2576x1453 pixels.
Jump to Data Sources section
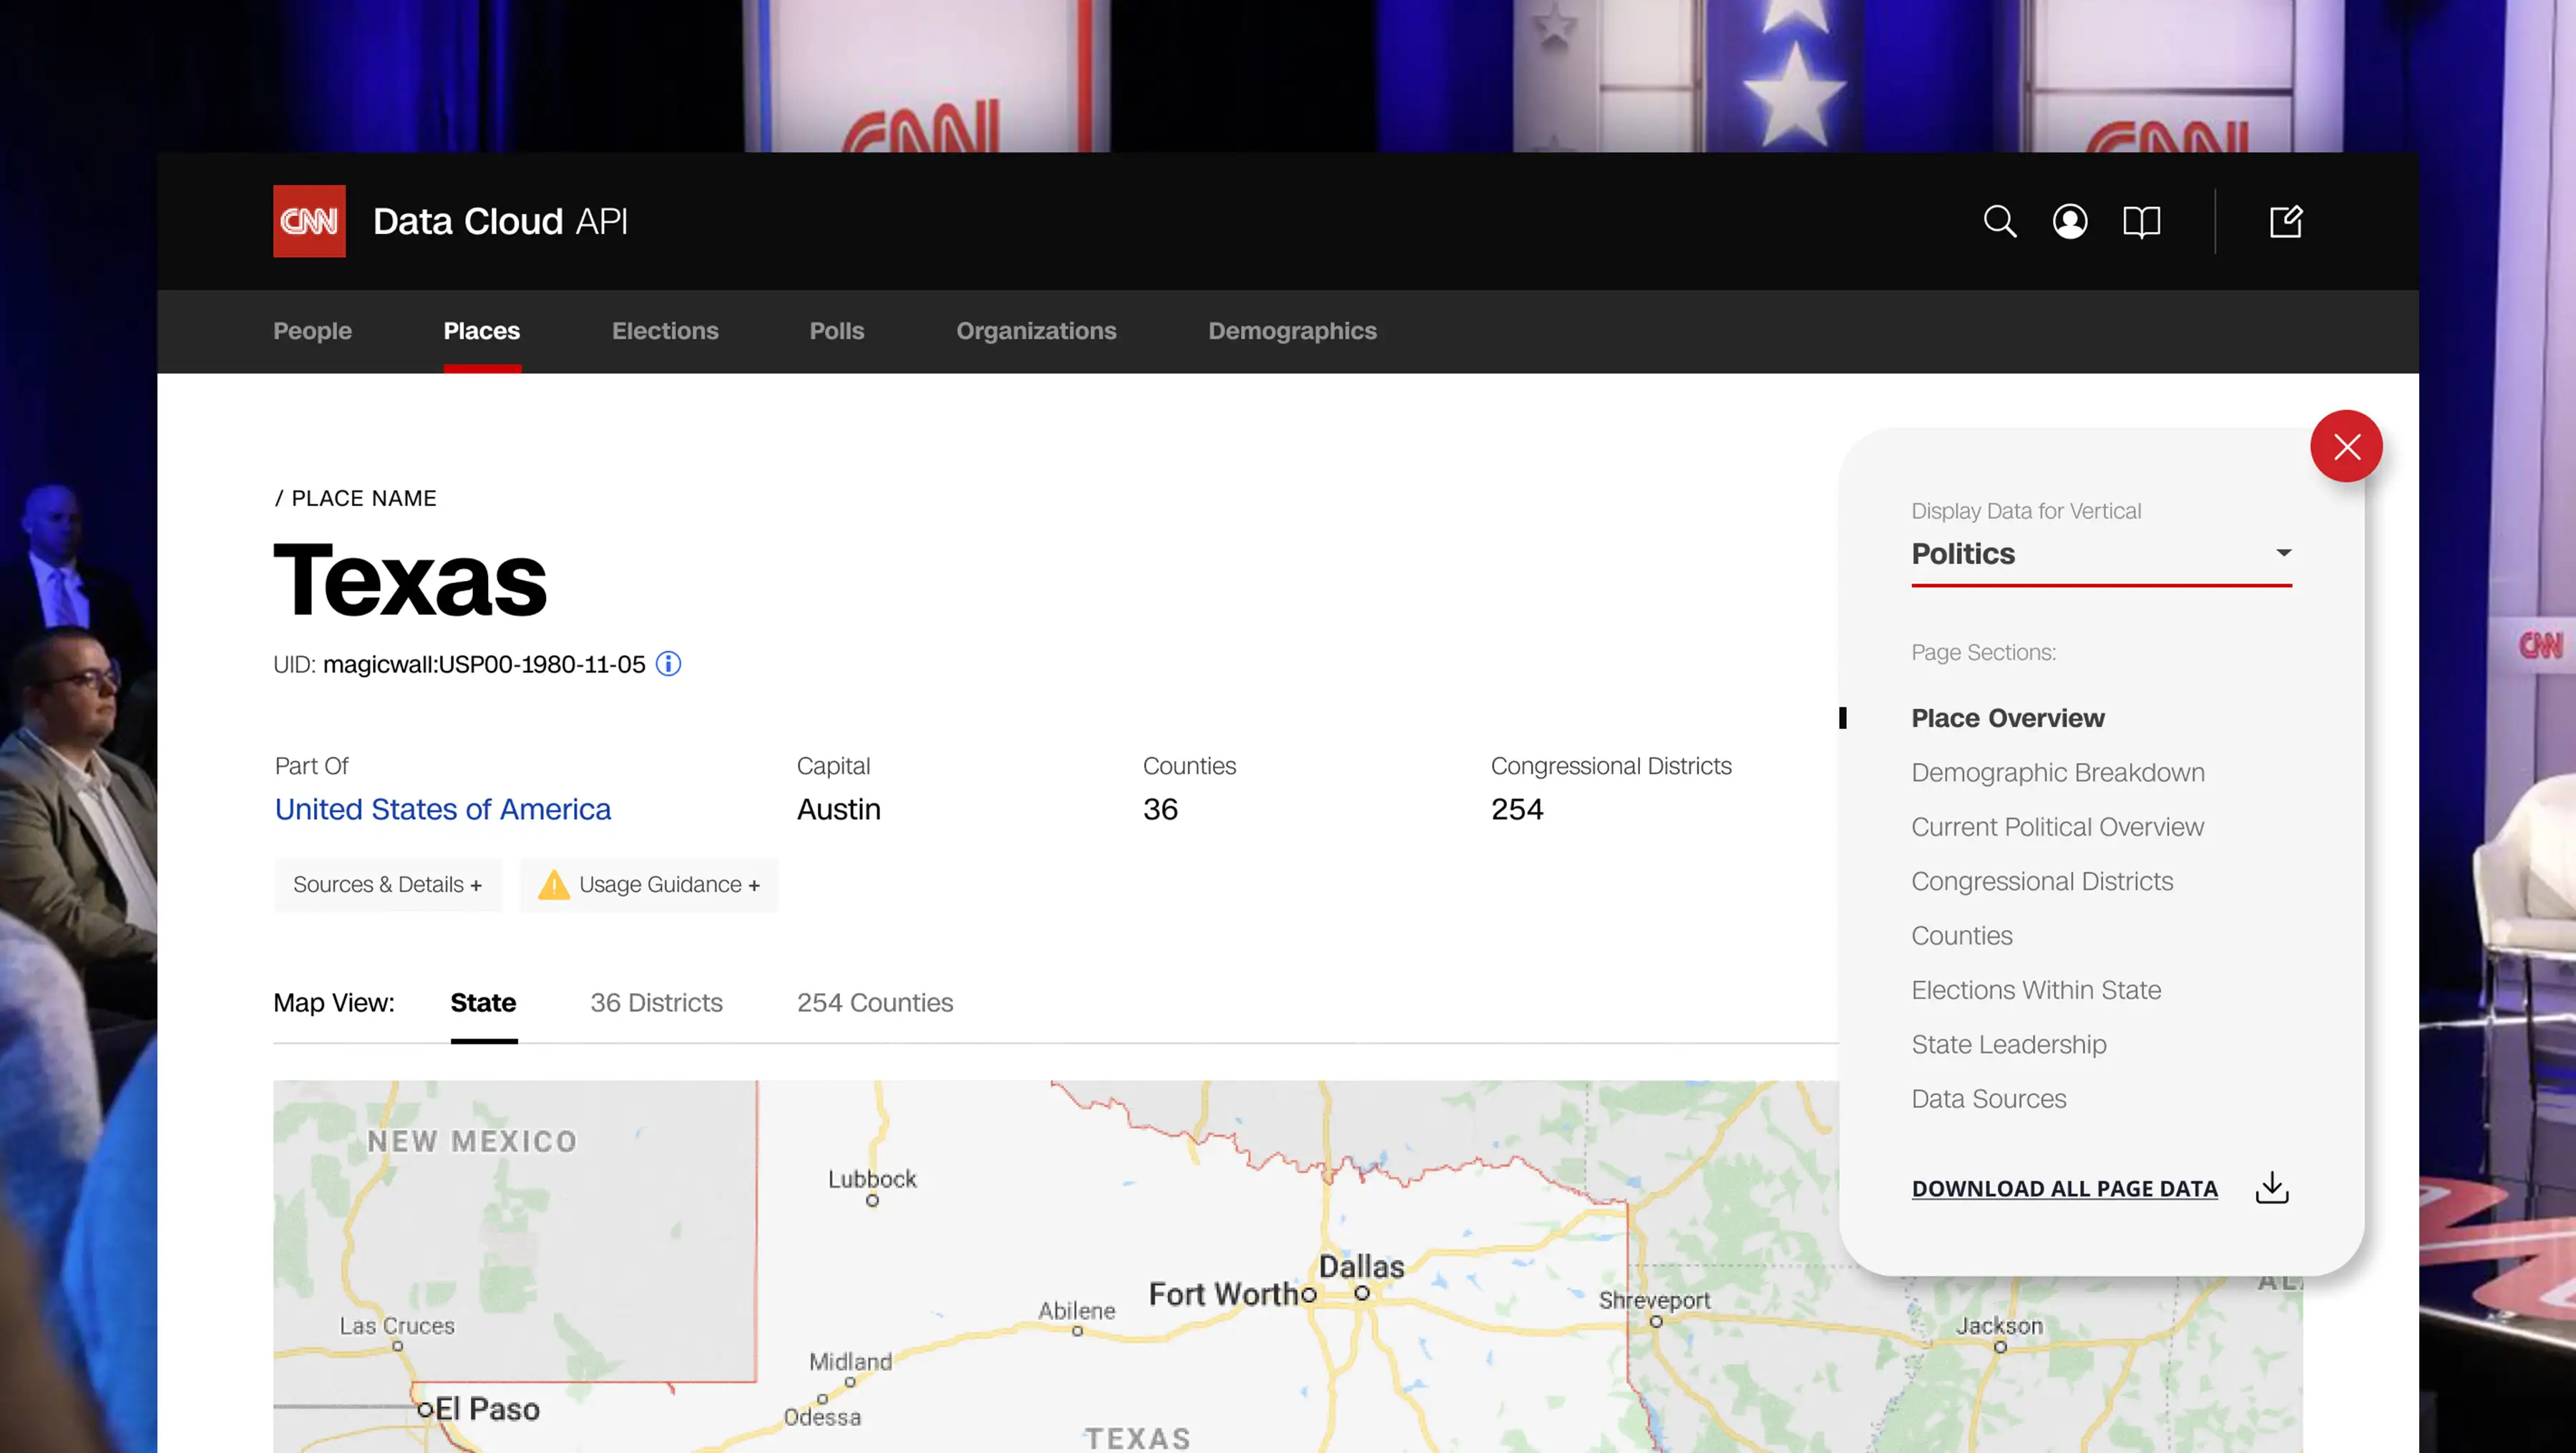1988,1099
